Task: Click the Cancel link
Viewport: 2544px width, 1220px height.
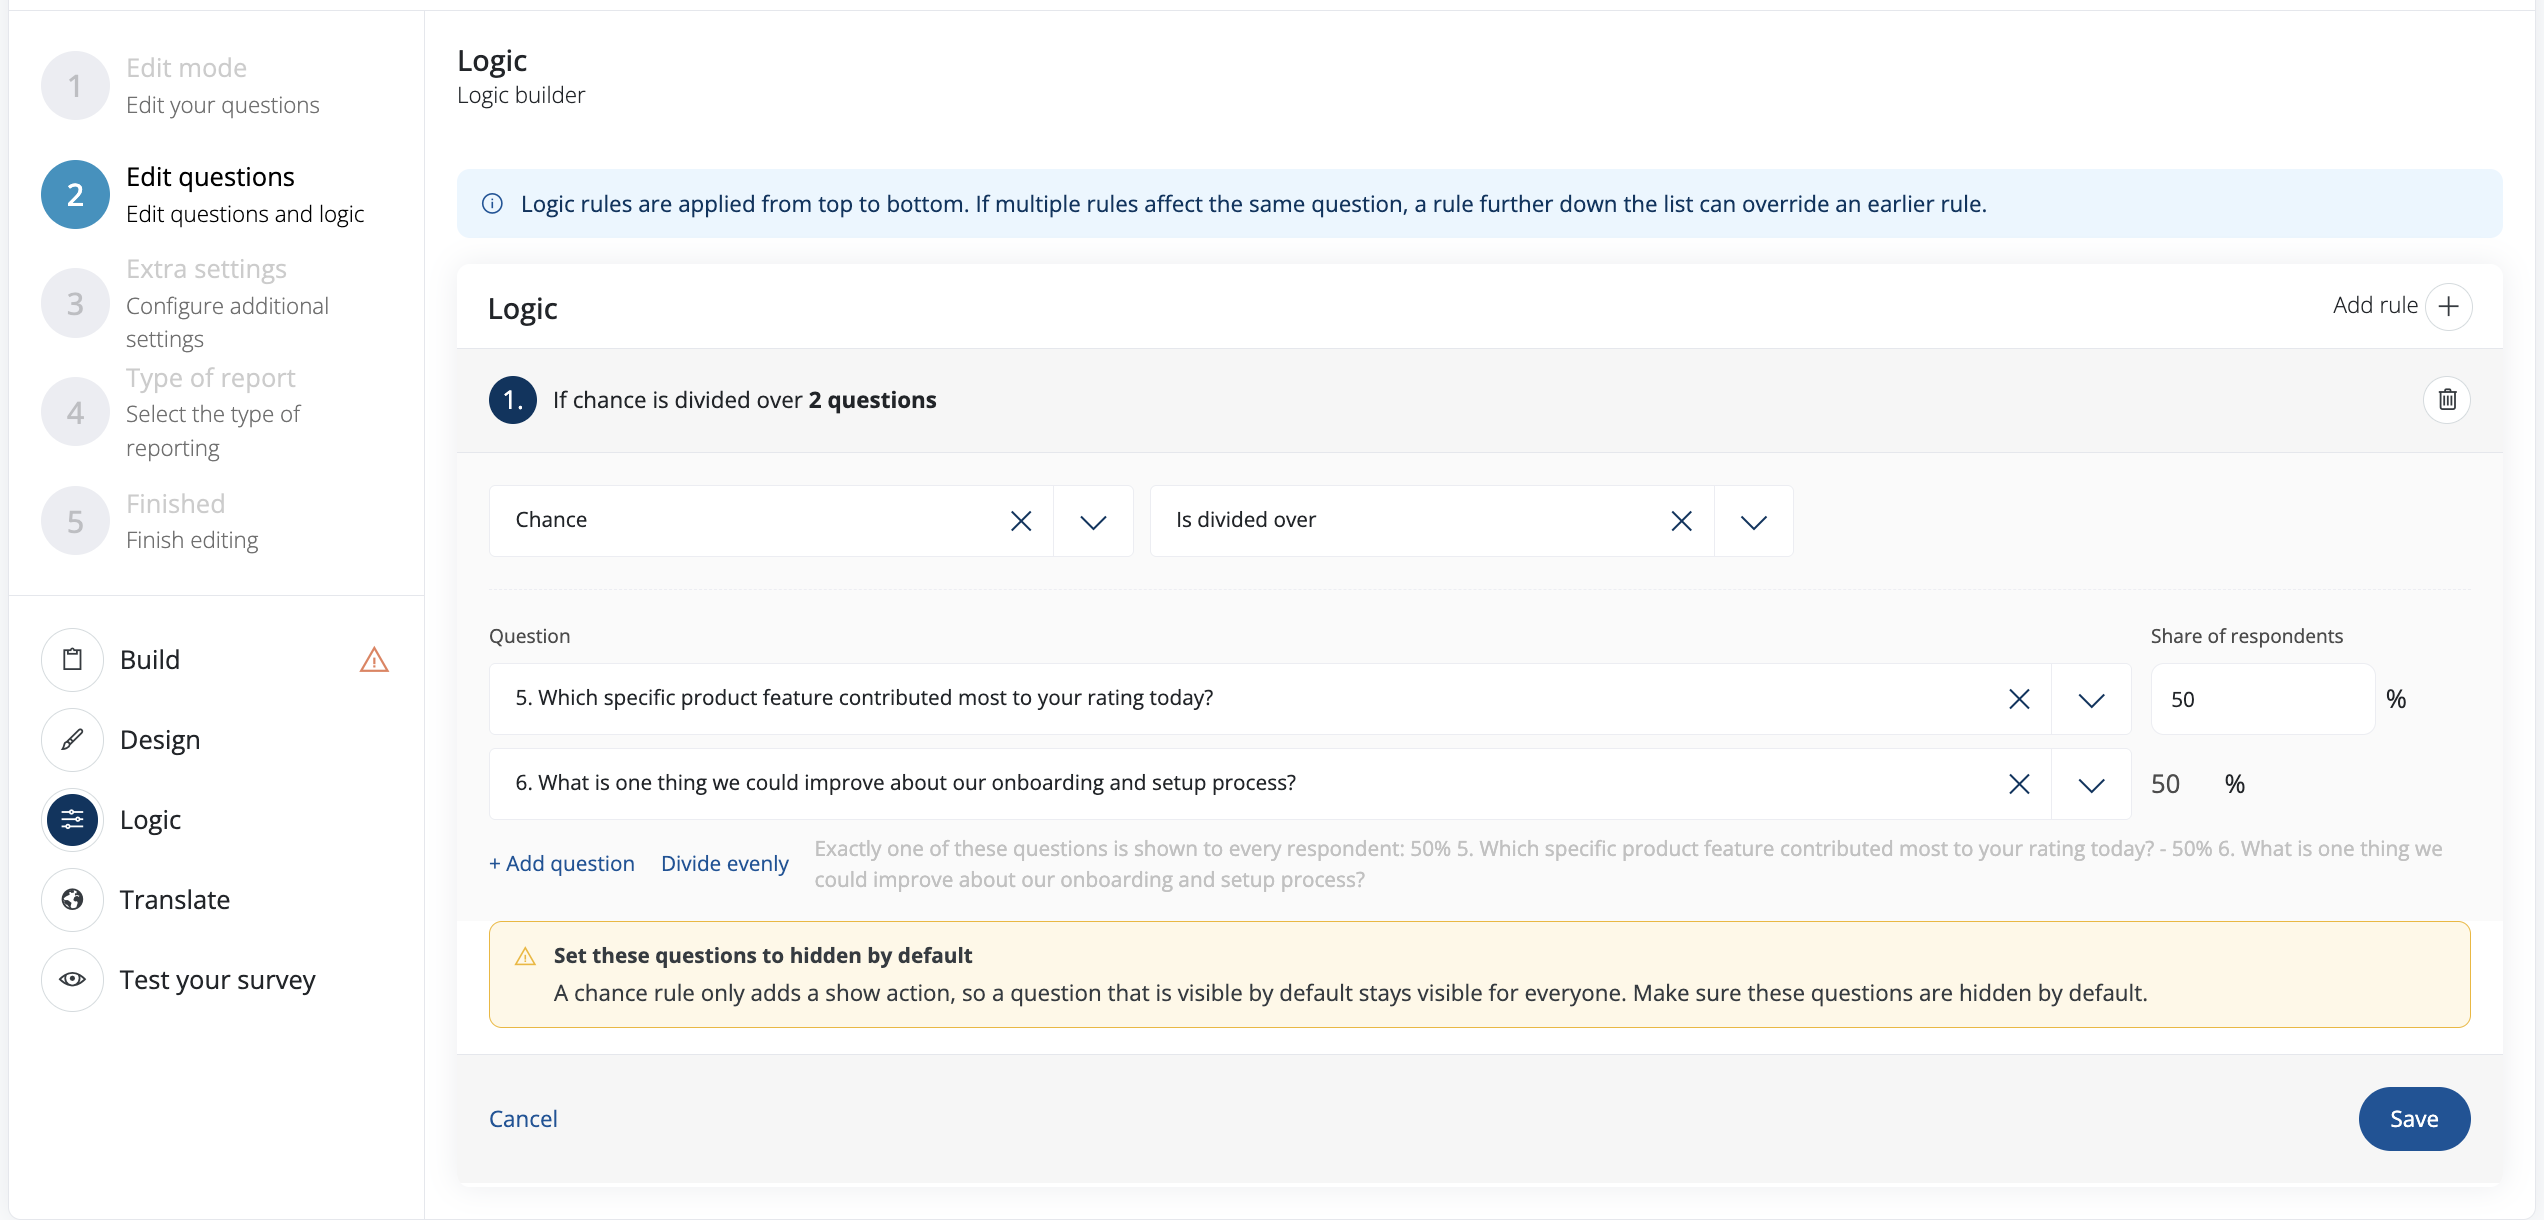Action: pyautogui.click(x=523, y=1119)
